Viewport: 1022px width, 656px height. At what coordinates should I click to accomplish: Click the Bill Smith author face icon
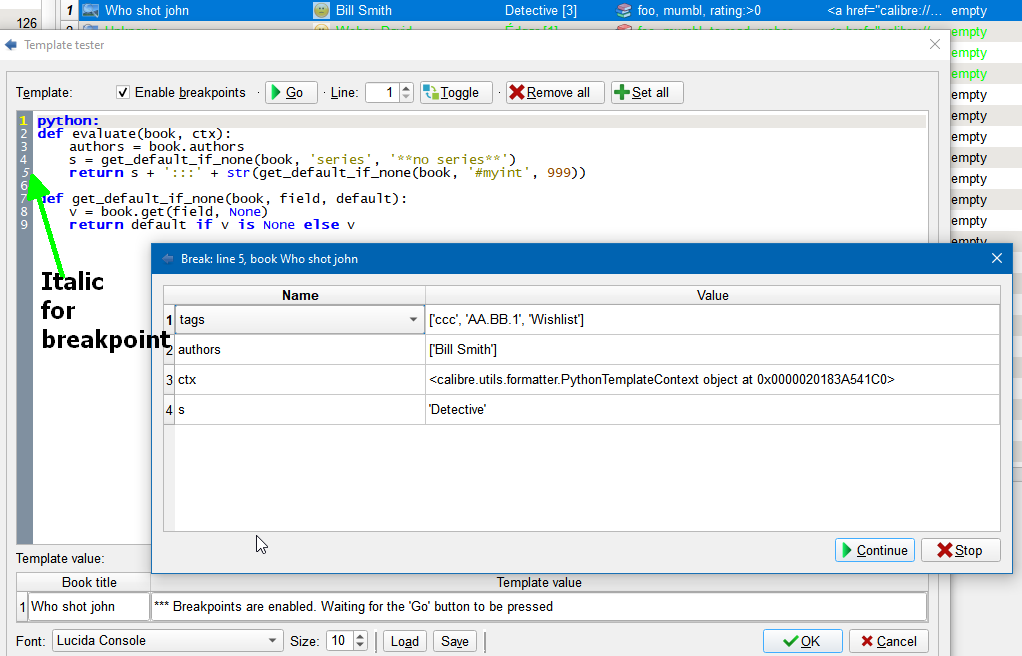[321, 11]
